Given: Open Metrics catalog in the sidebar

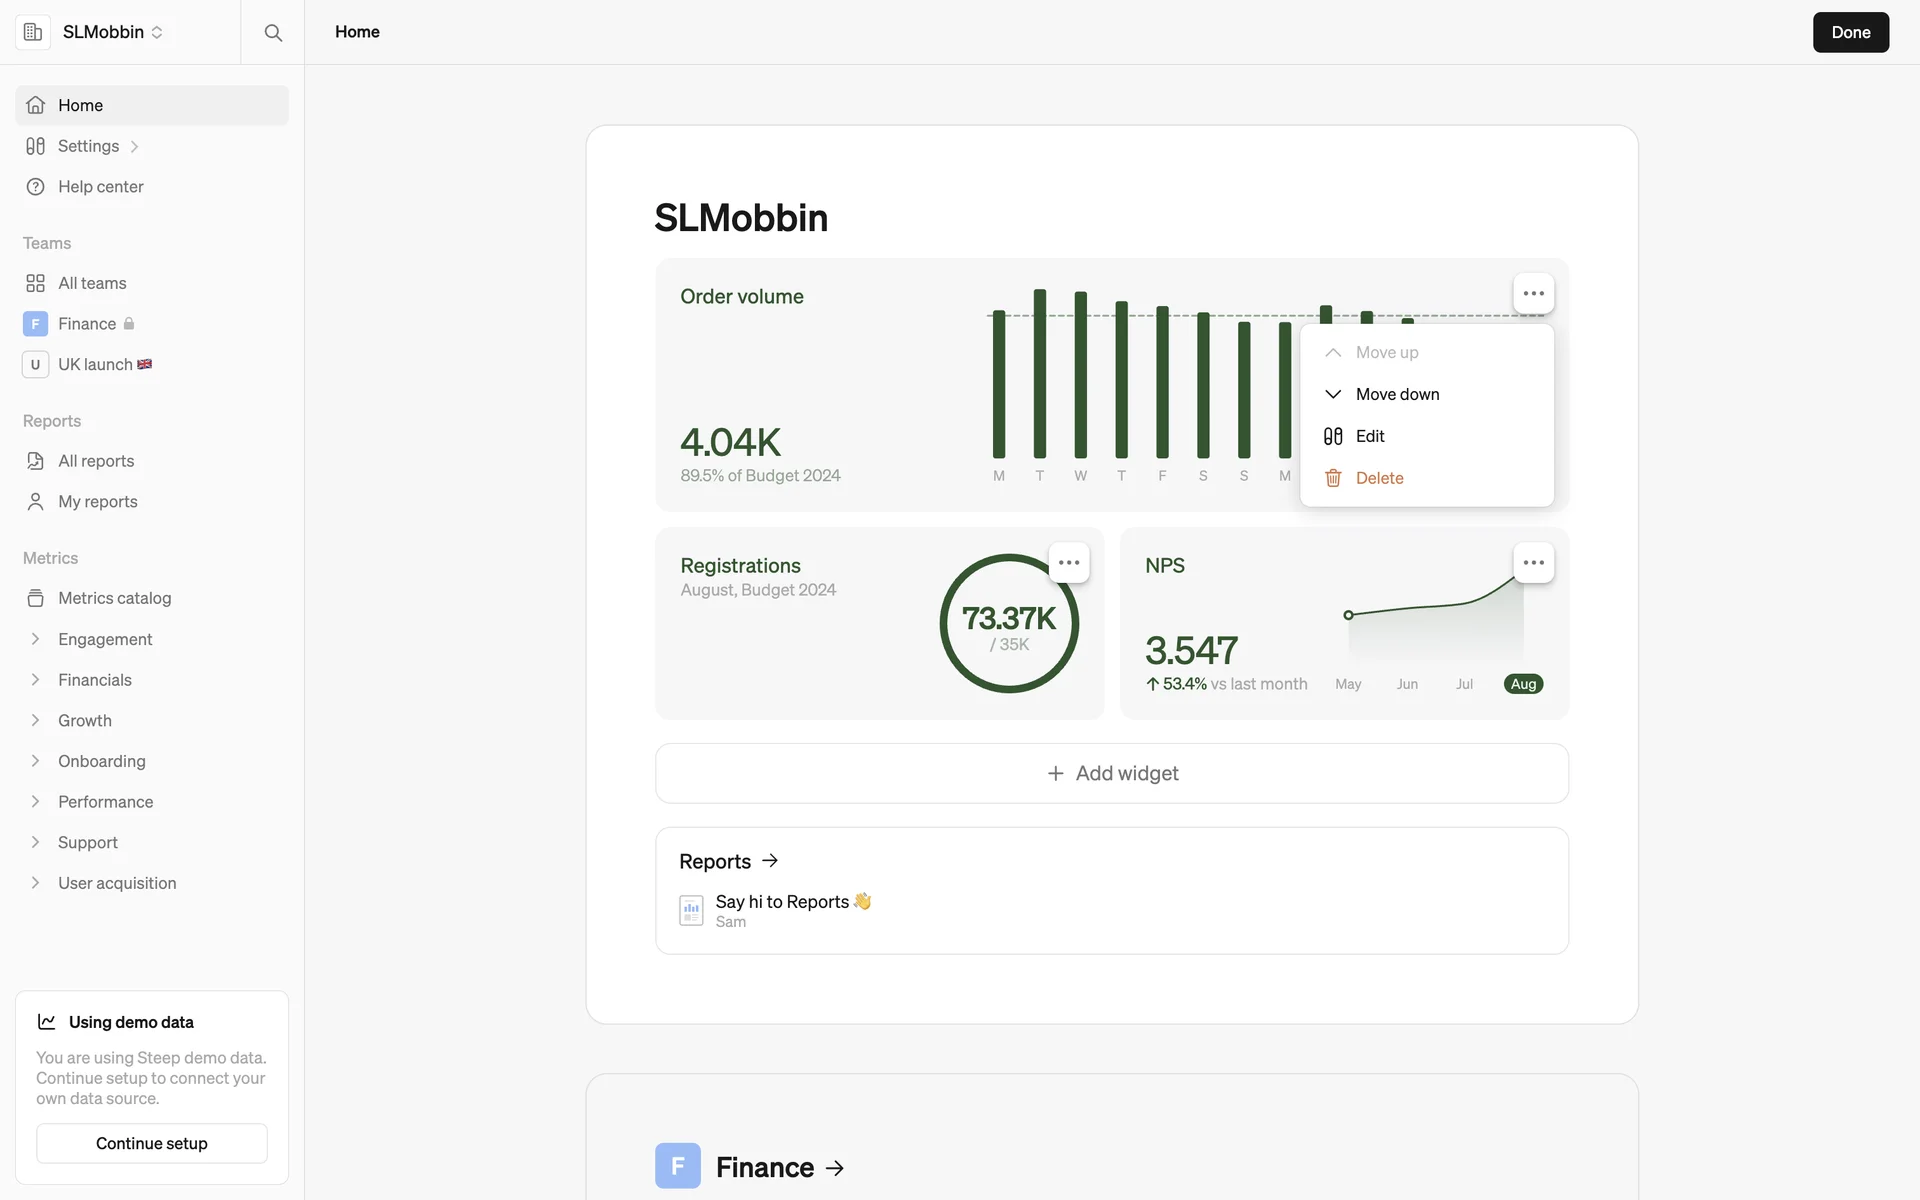Looking at the screenshot, I should tap(114, 598).
